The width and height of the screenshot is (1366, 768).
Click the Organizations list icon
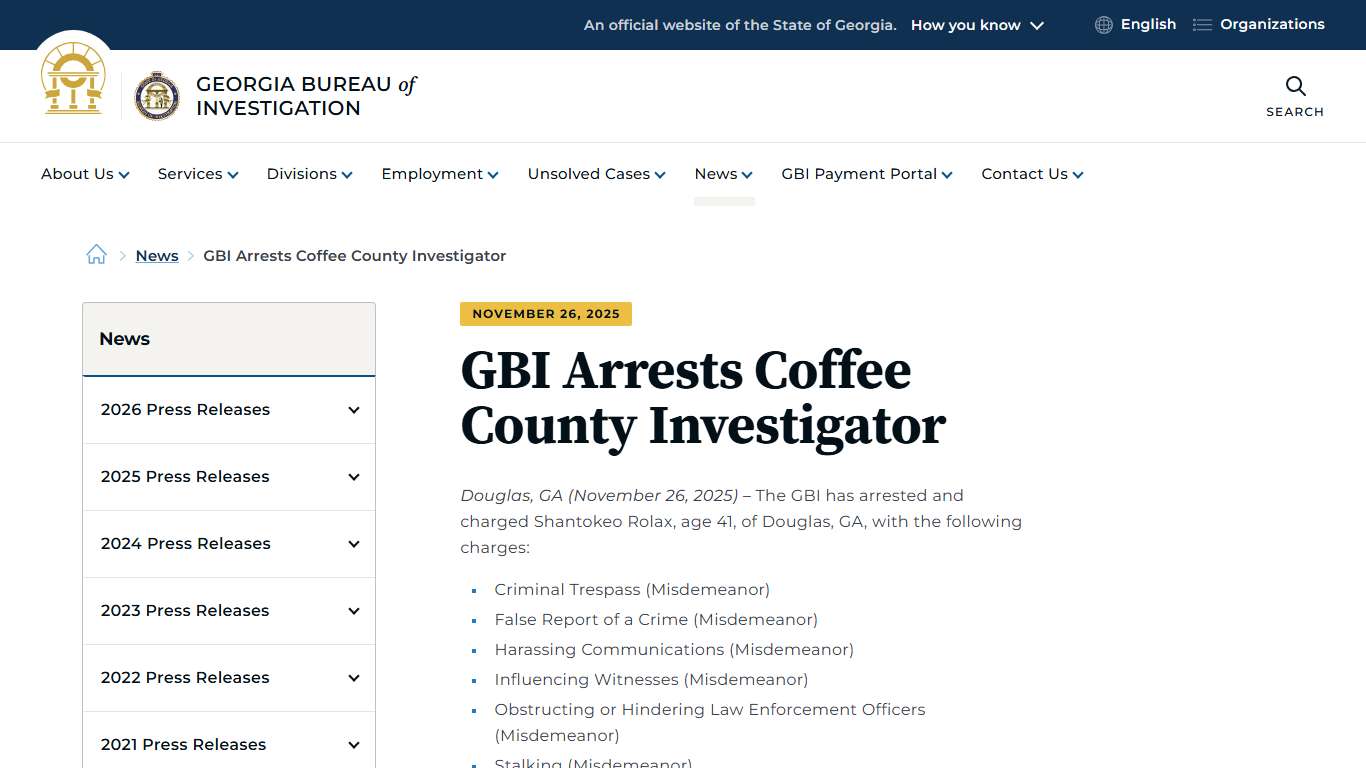pyautogui.click(x=1201, y=24)
